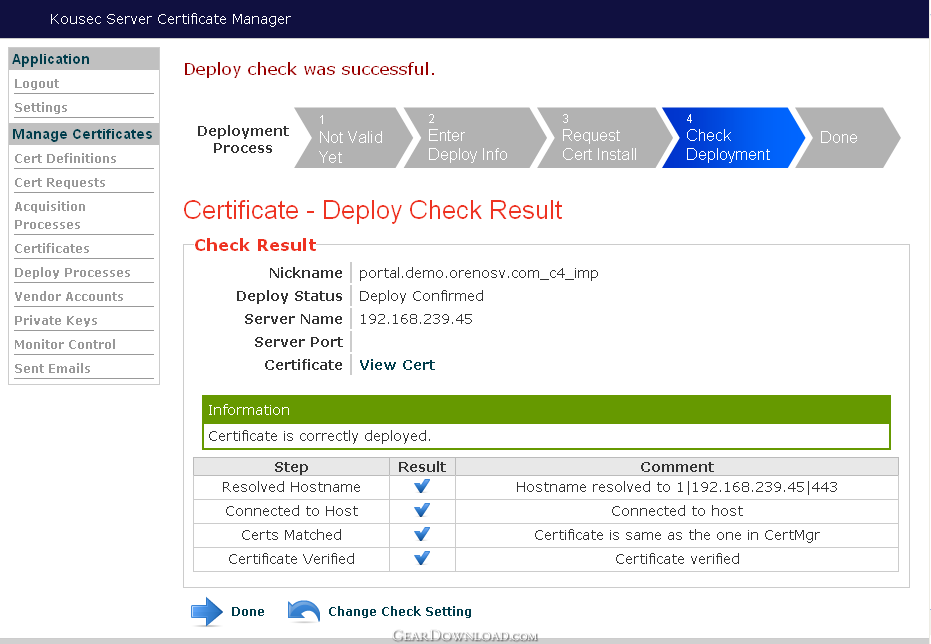Click 'Deploy check was successful.' message
The image size is (931, 644).
[x=309, y=69]
